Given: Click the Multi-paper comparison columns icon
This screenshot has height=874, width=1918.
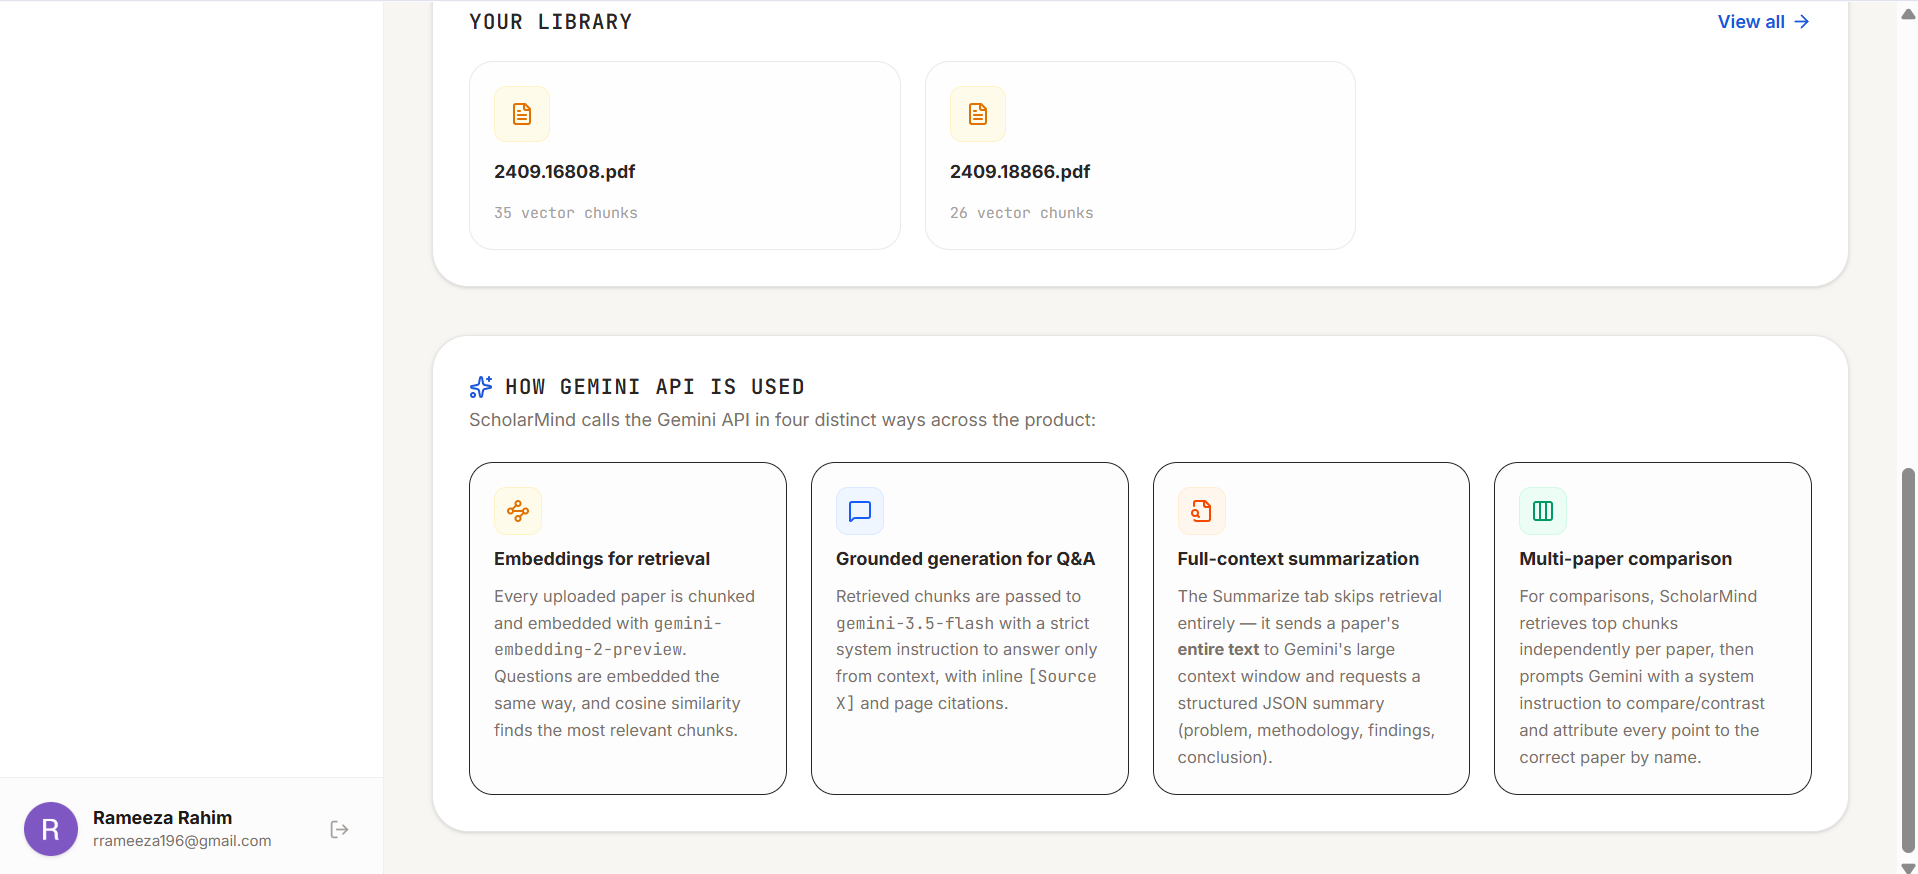Looking at the screenshot, I should [1543, 511].
